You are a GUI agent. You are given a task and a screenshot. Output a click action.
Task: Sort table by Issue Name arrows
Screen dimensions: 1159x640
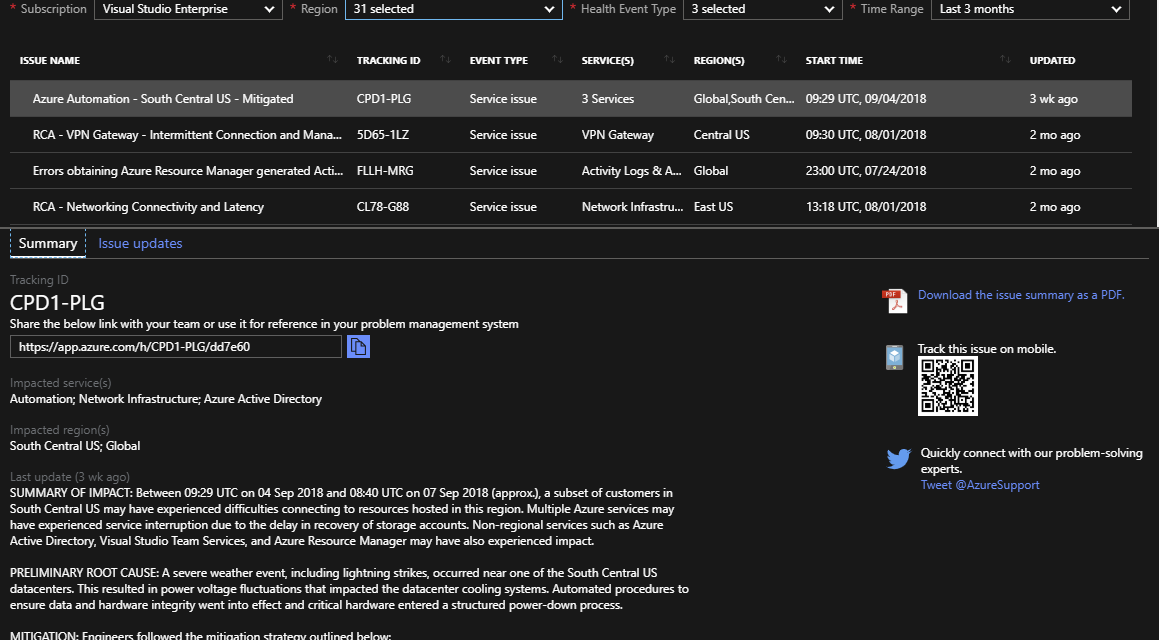(333, 60)
